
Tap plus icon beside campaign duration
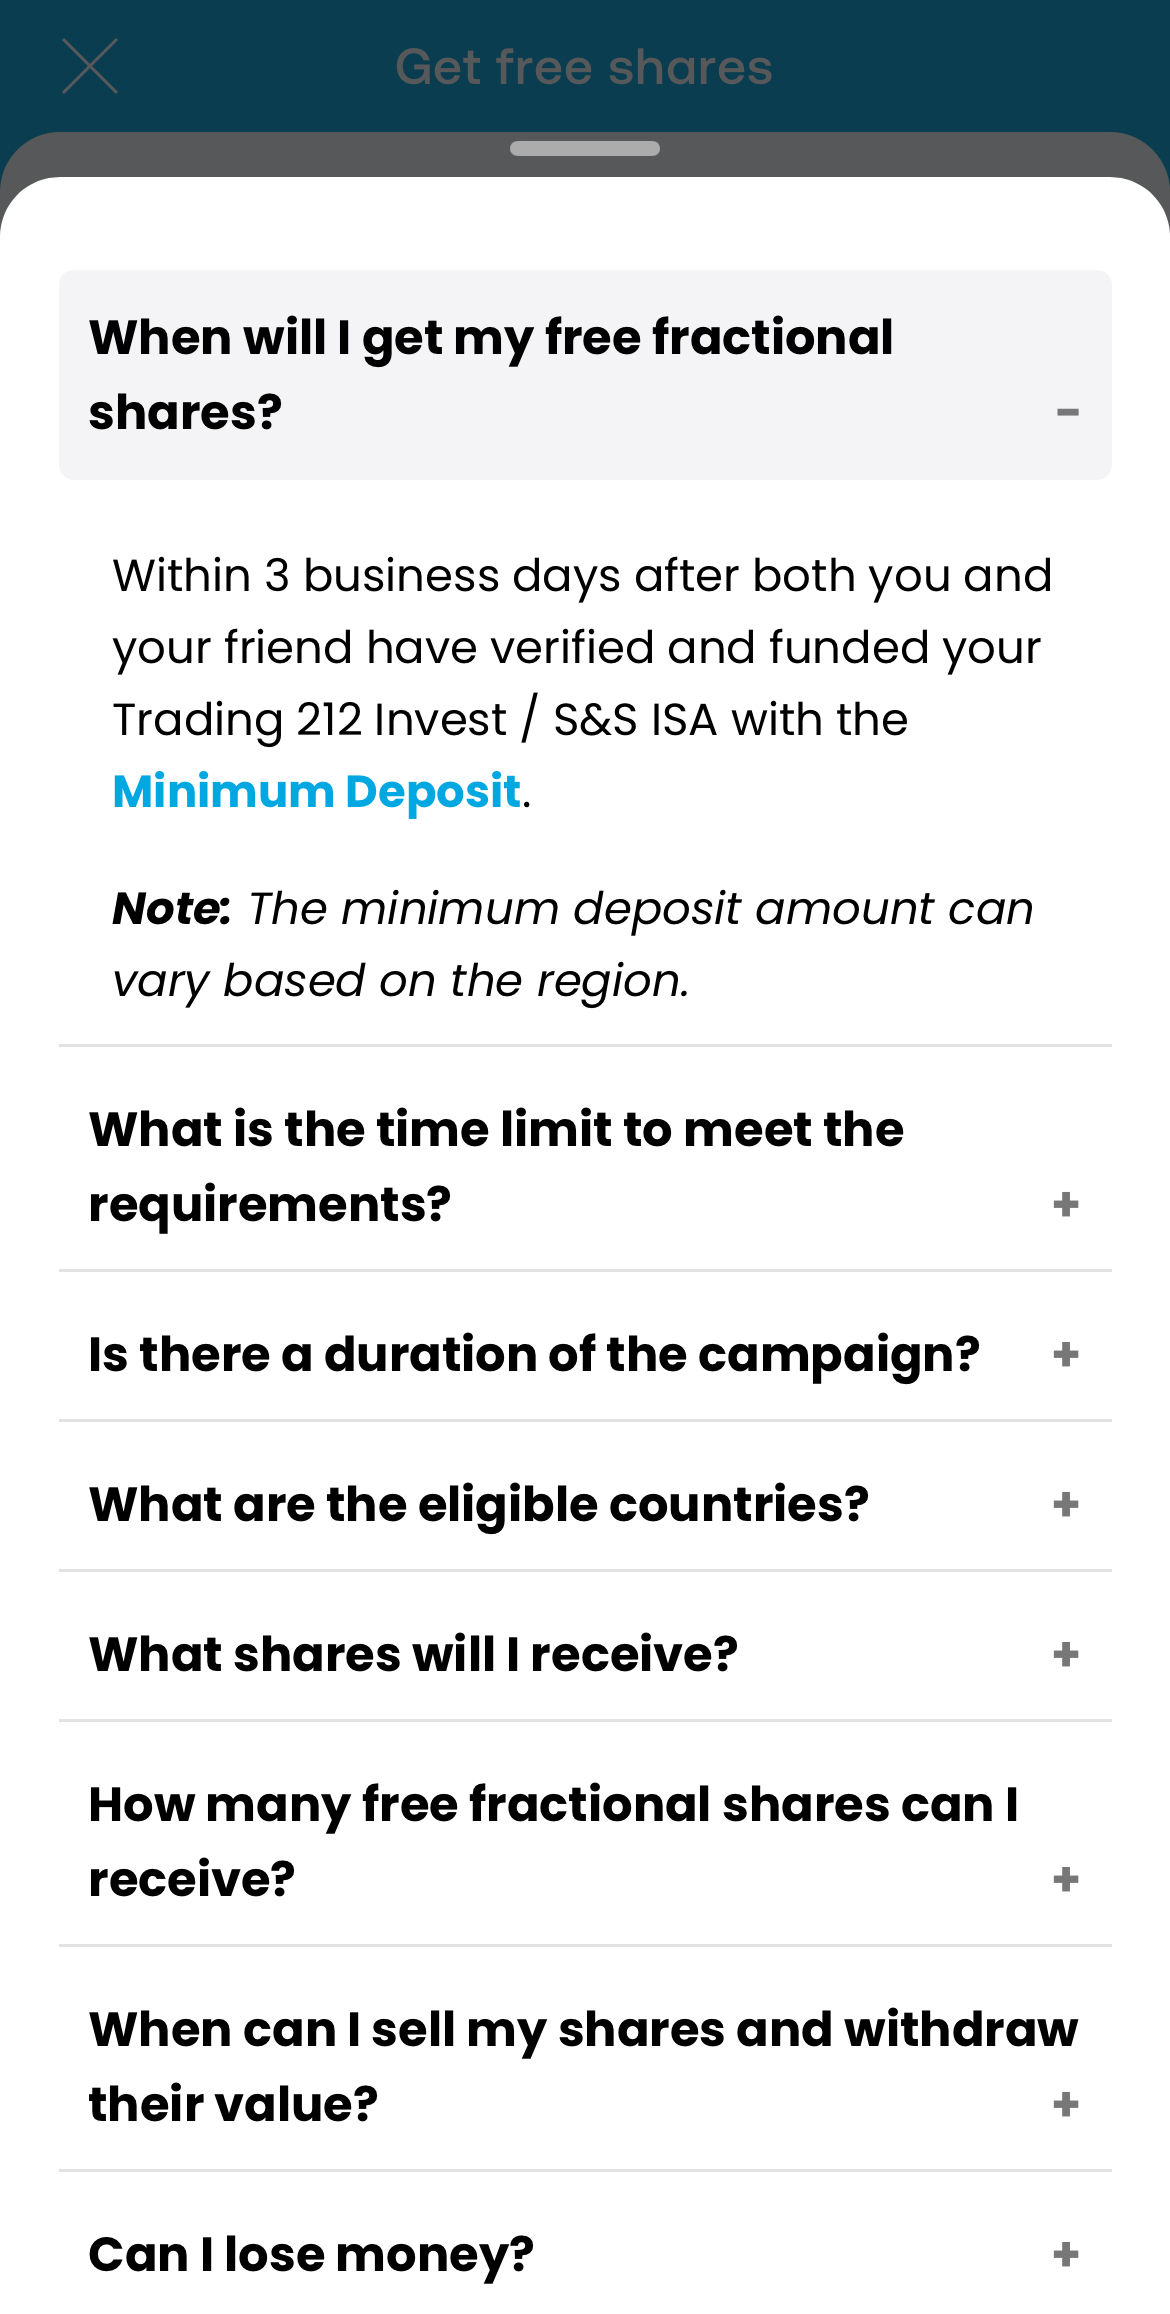[1066, 1355]
